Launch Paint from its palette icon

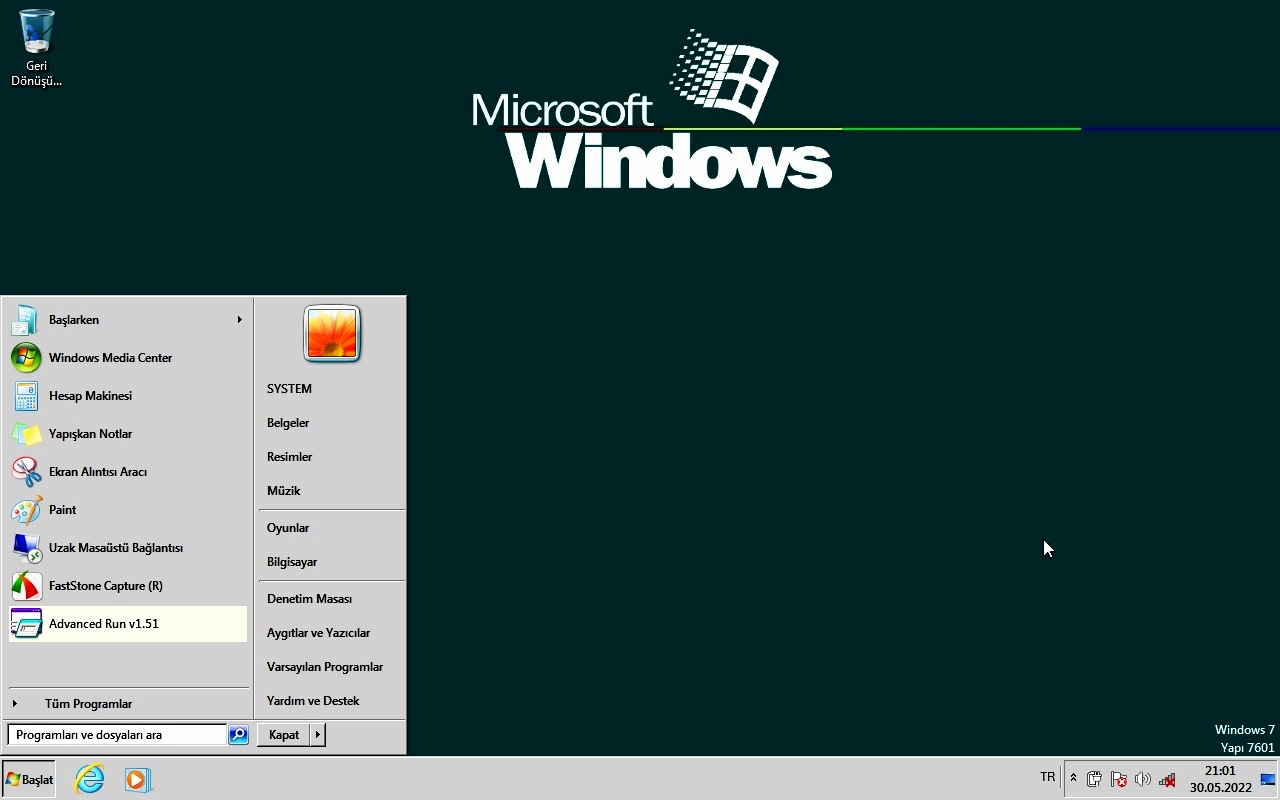tap(26, 510)
